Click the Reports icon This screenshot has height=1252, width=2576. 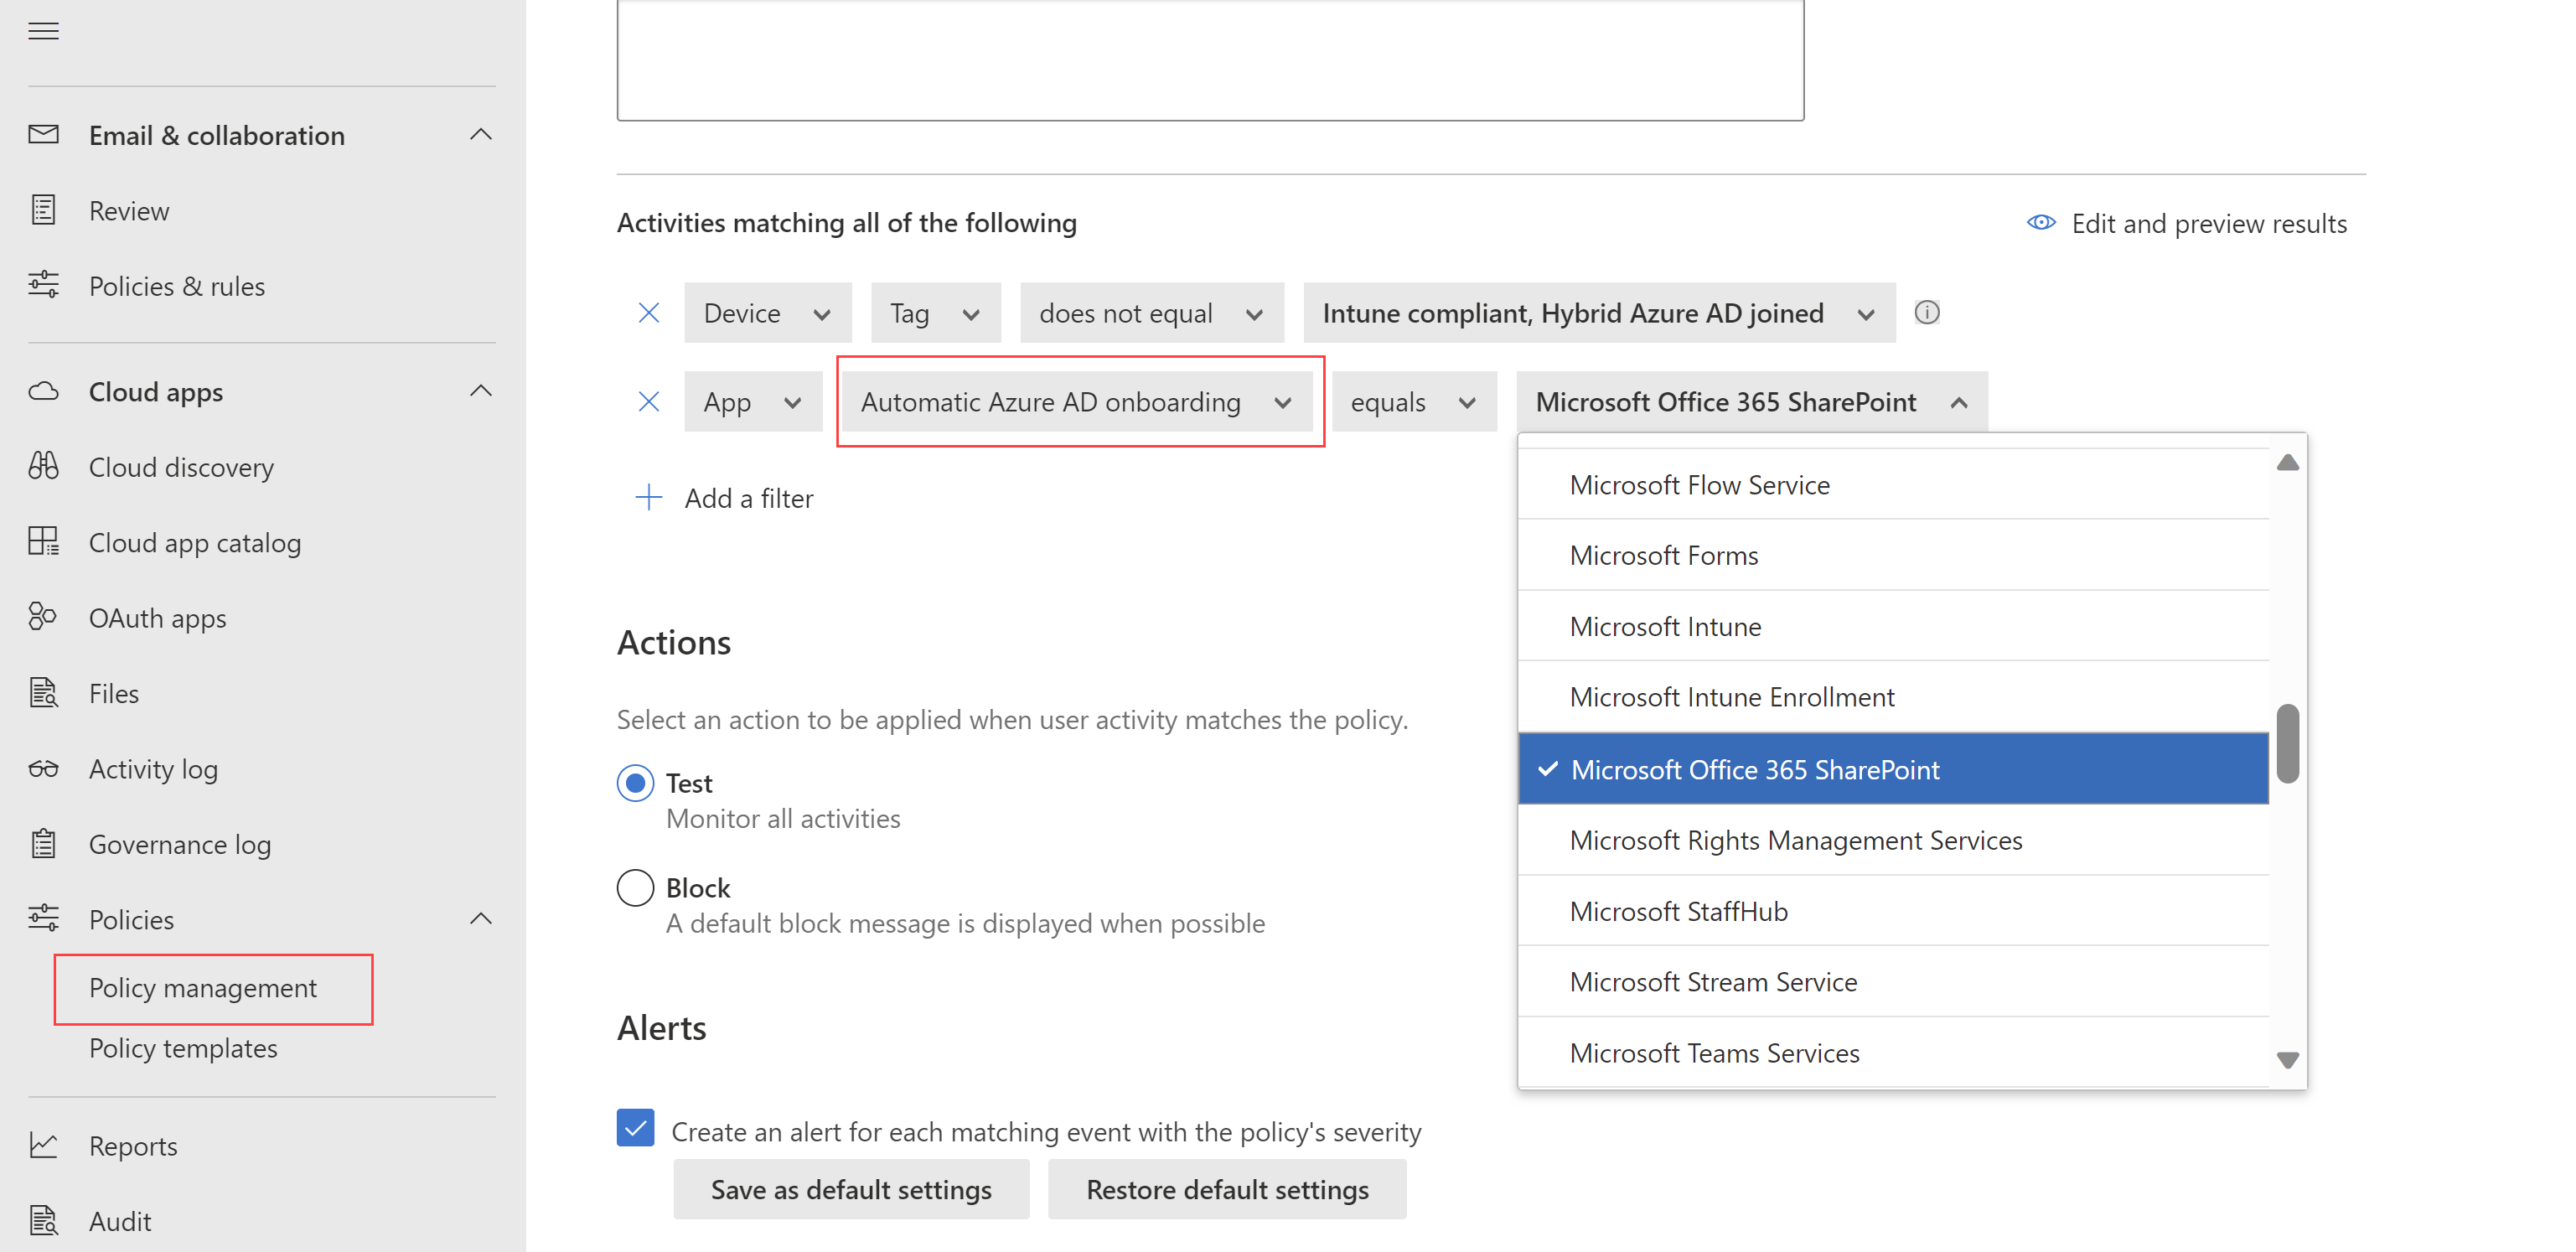point(44,1146)
